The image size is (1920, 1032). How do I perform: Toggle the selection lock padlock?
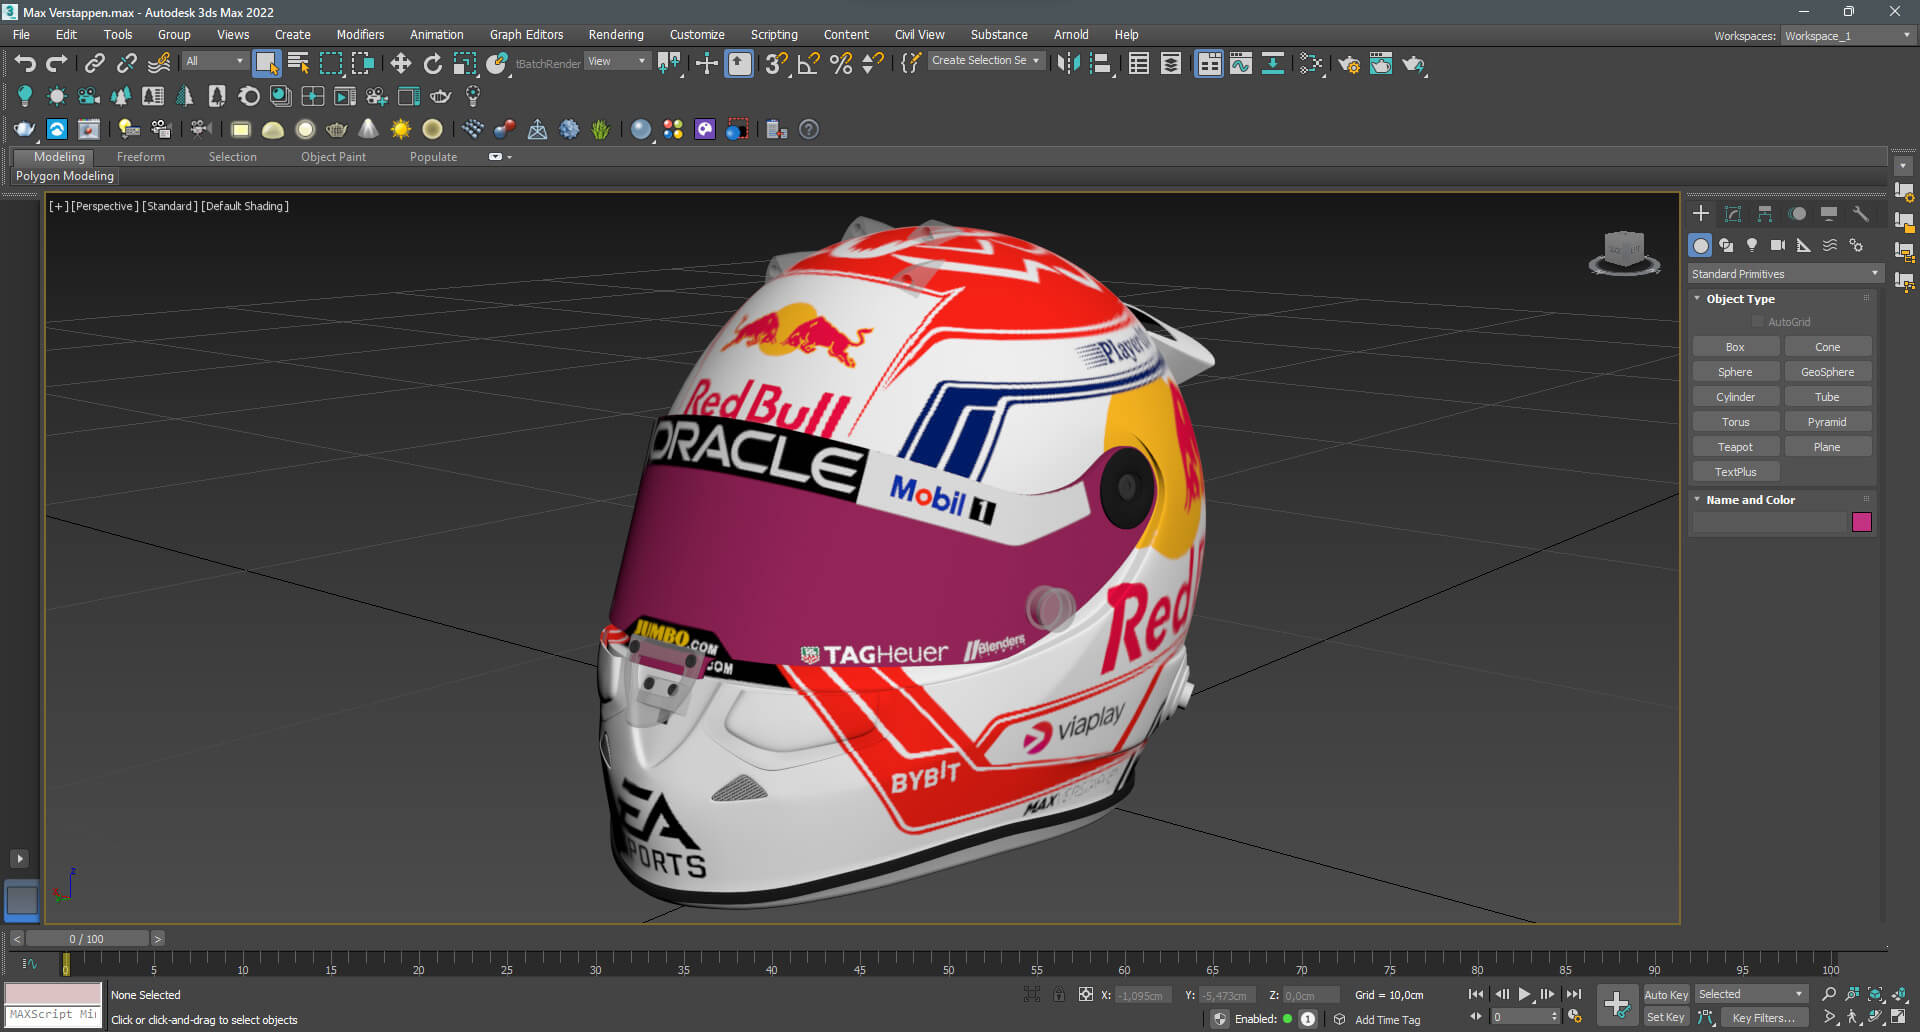click(x=1059, y=994)
